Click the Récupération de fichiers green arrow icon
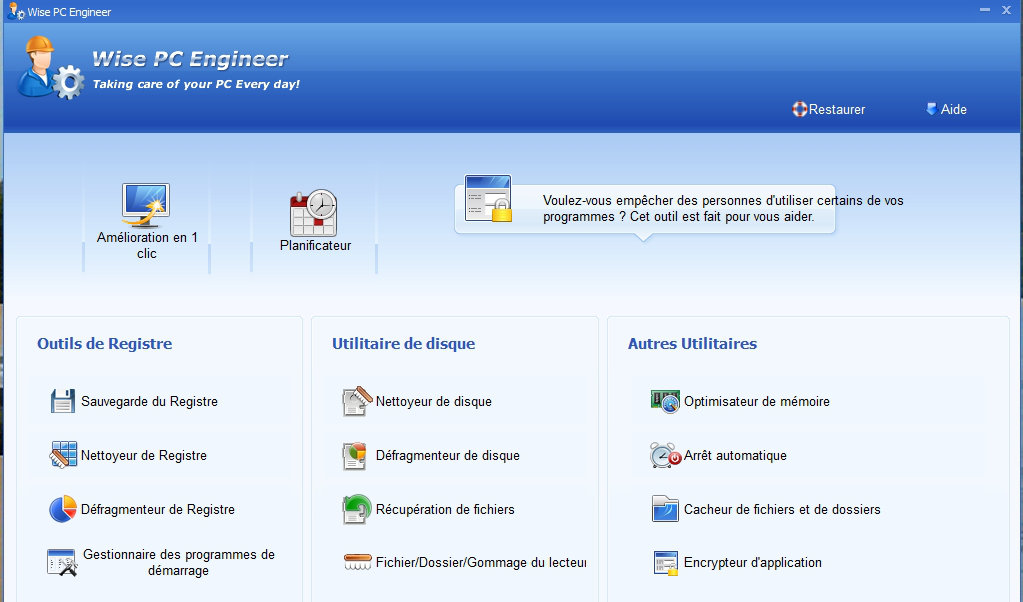Image resolution: width=1023 pixels, height=602 pixels. click(x=357, y=509)
